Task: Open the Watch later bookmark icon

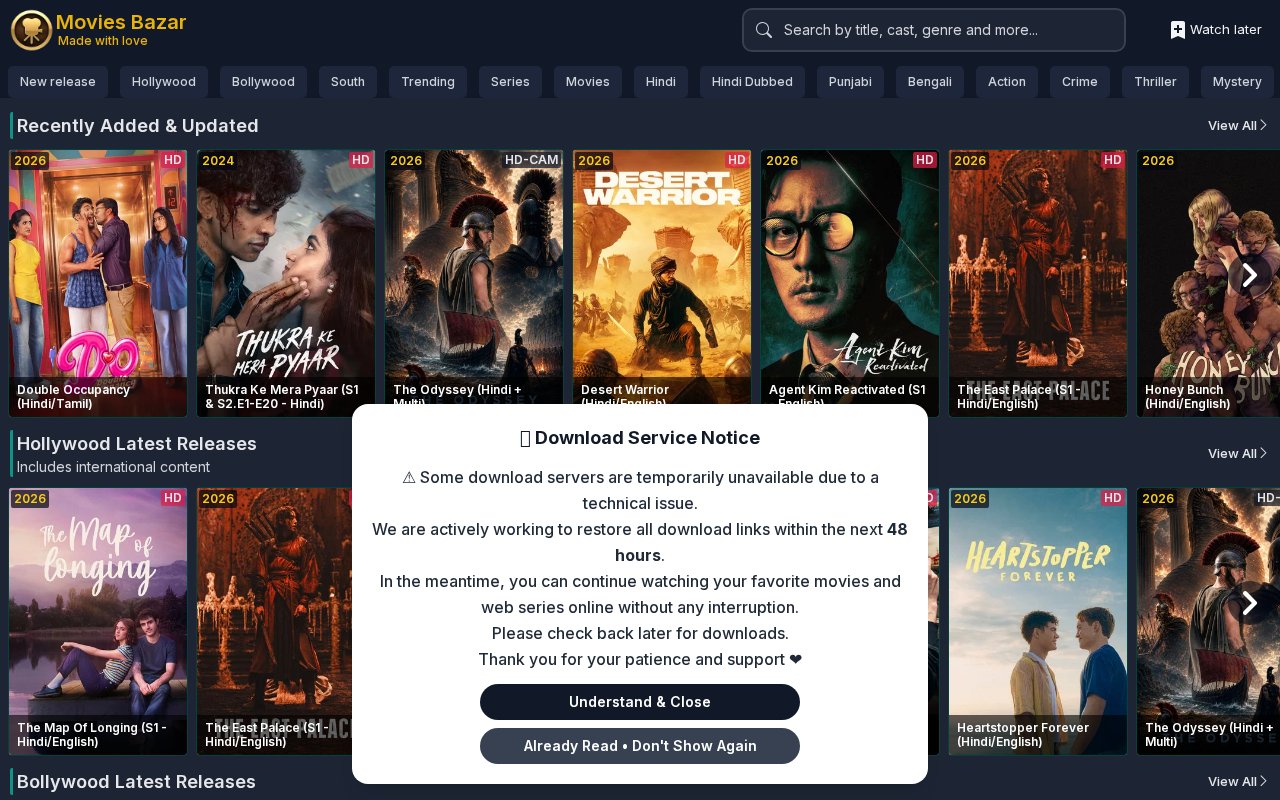Action: coord(1178,30)
